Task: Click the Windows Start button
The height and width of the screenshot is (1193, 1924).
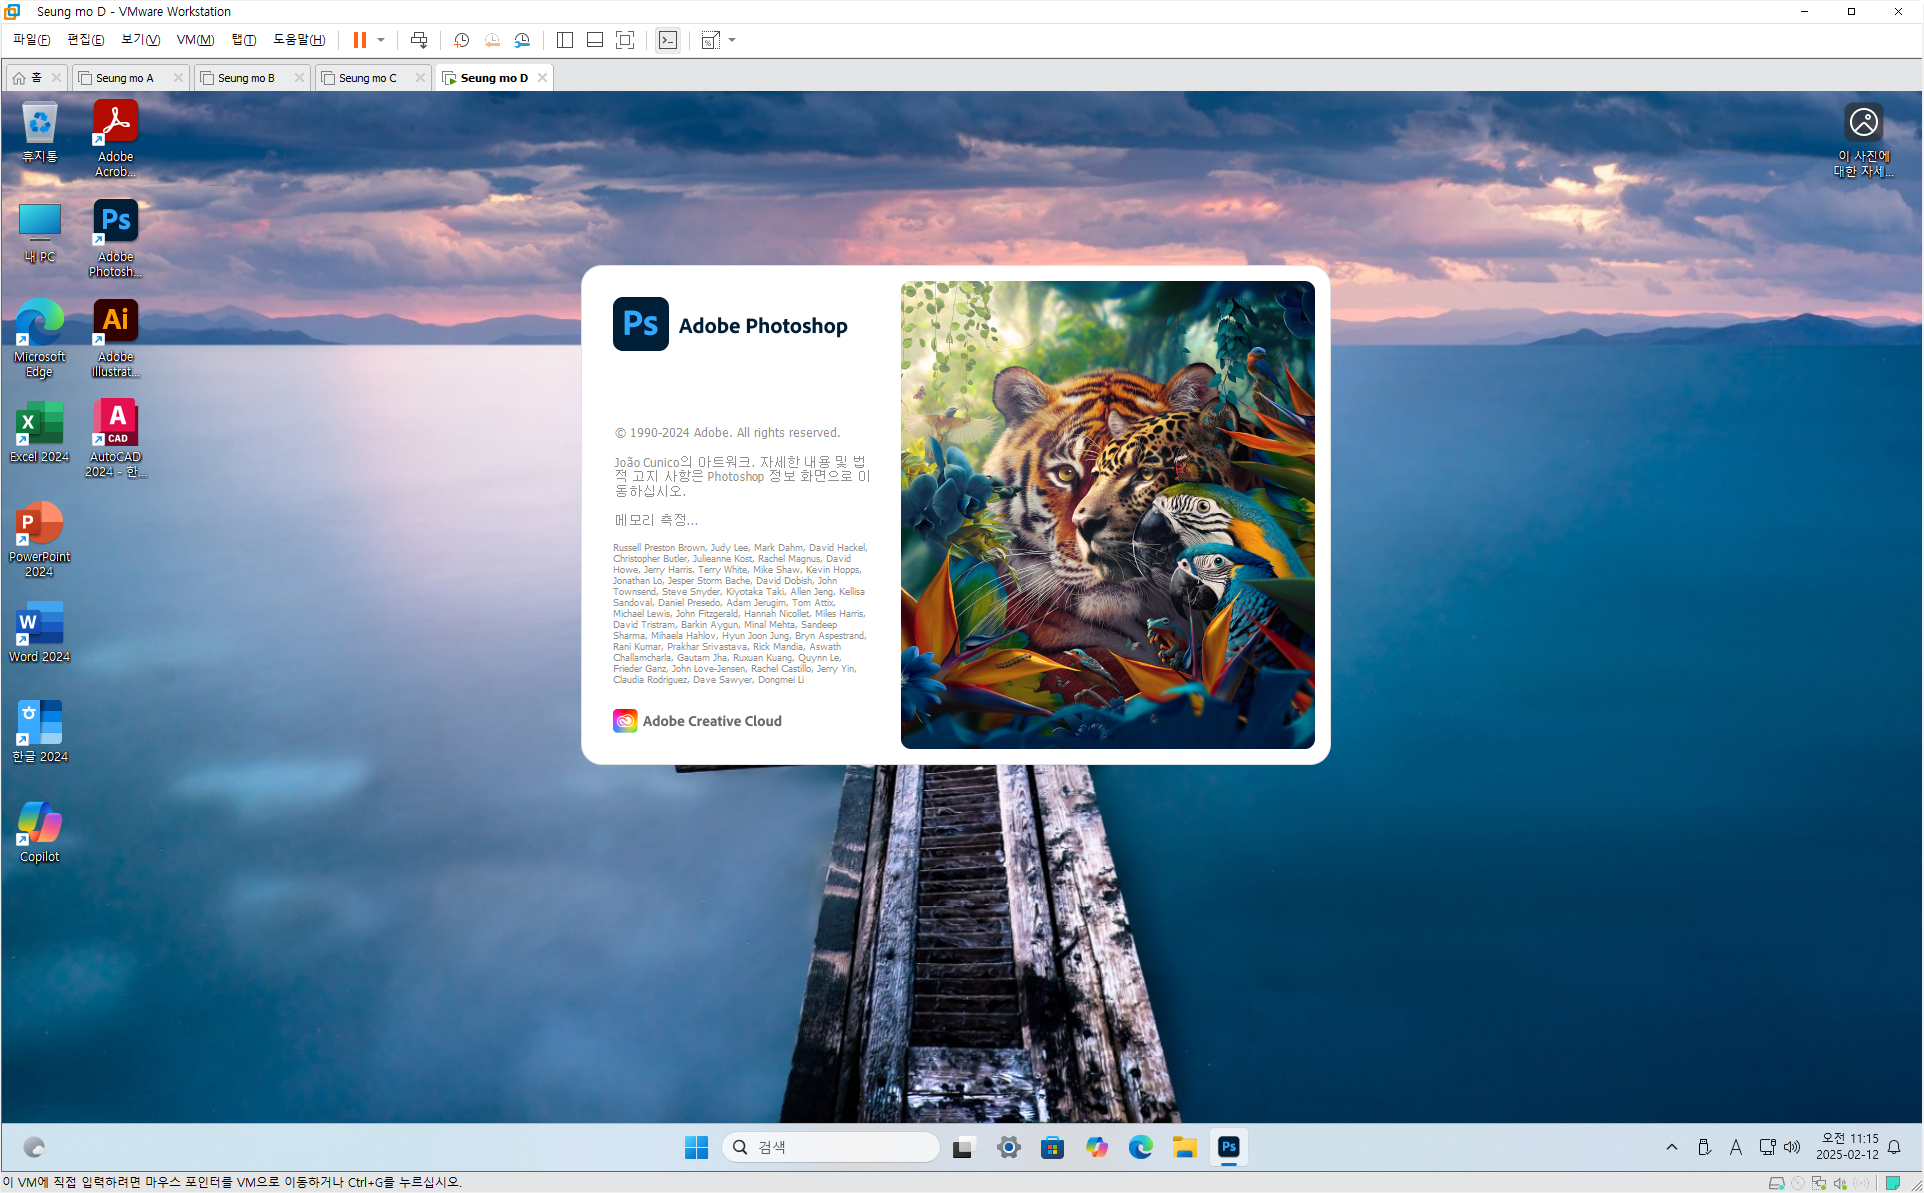Action: click(x=696, y=1147)
